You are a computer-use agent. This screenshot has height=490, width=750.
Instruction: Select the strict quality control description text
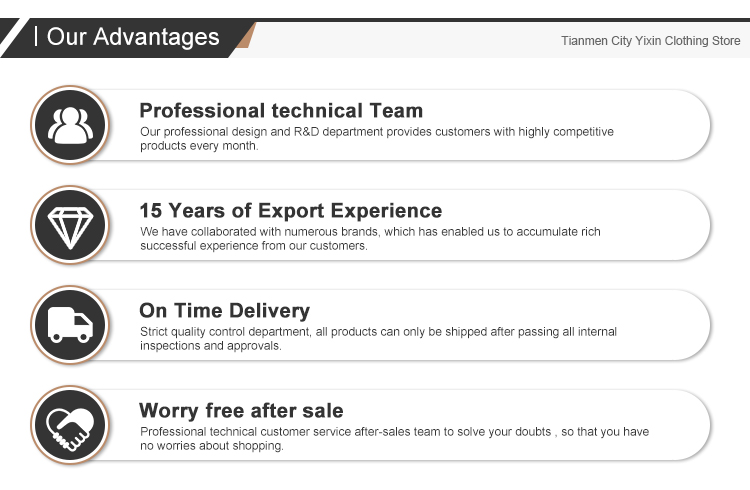coord(378,338)
